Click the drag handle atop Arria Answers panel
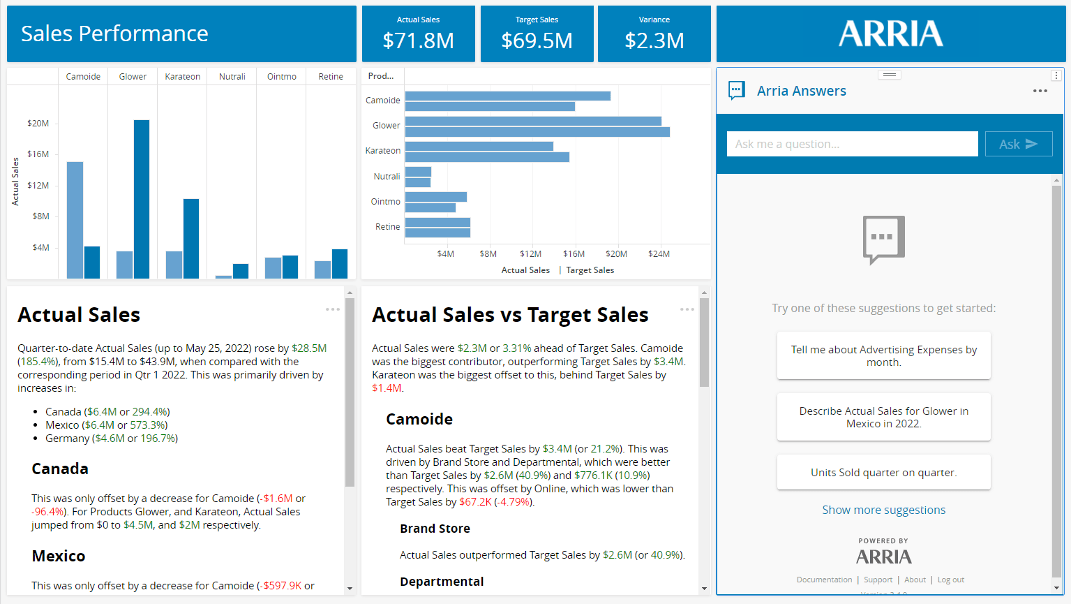 890,75
